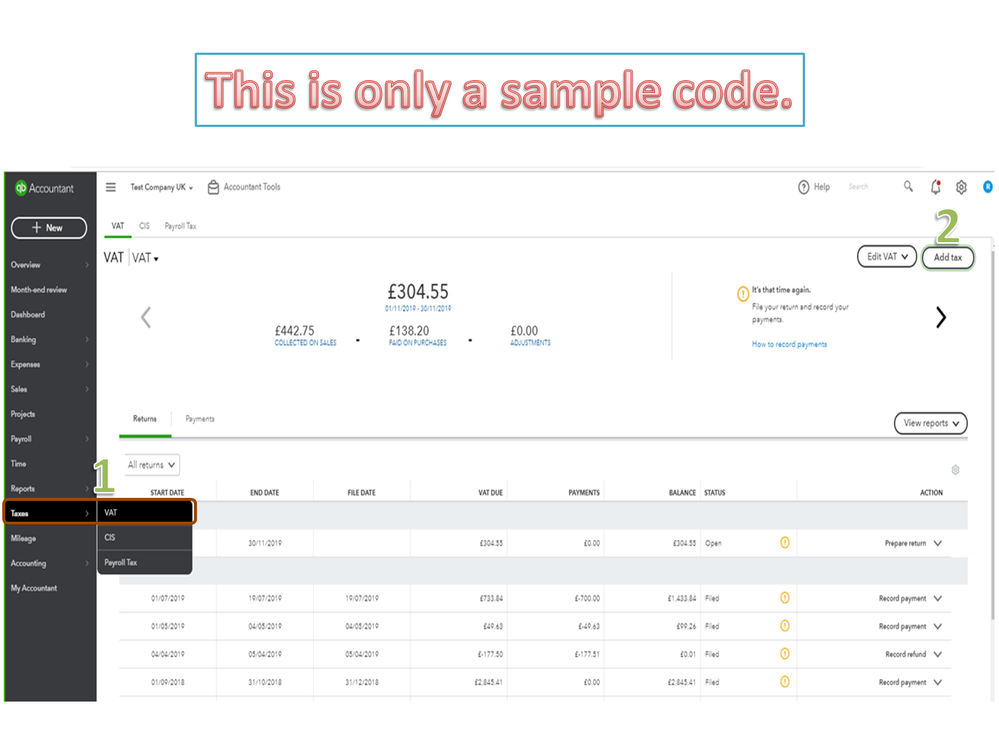999x749 pixels.
Task: Go to previous VAT period arrow
Action: (146, 317)
